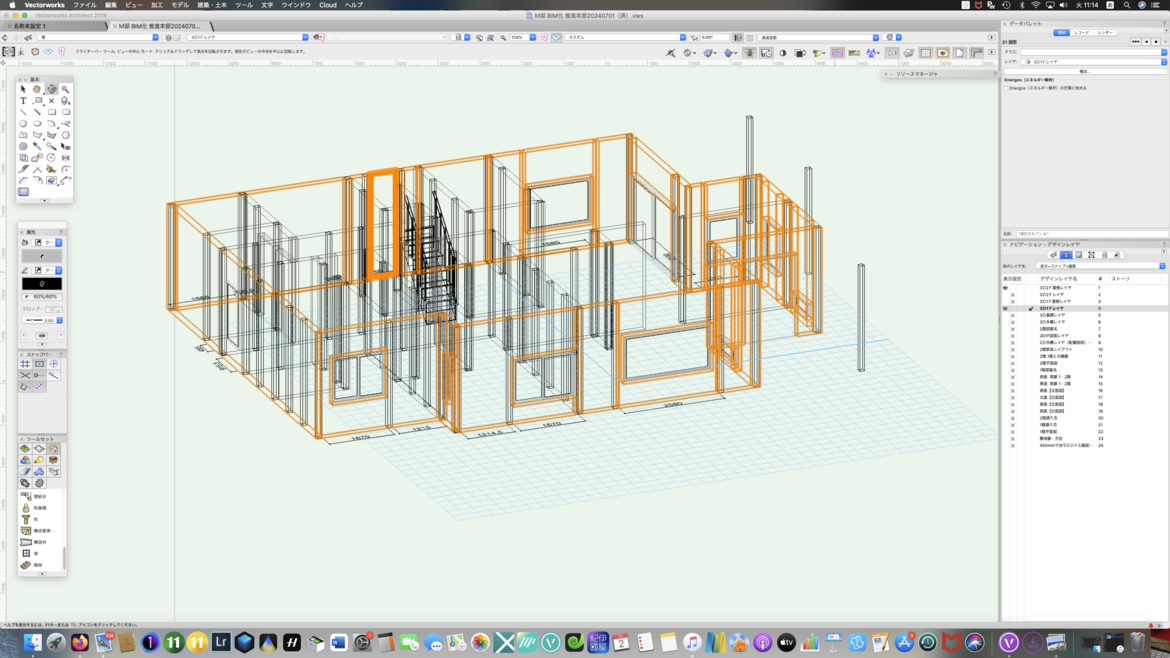Click the 60%/60% opacity button
1170x658 pixels.
[42, 297]
